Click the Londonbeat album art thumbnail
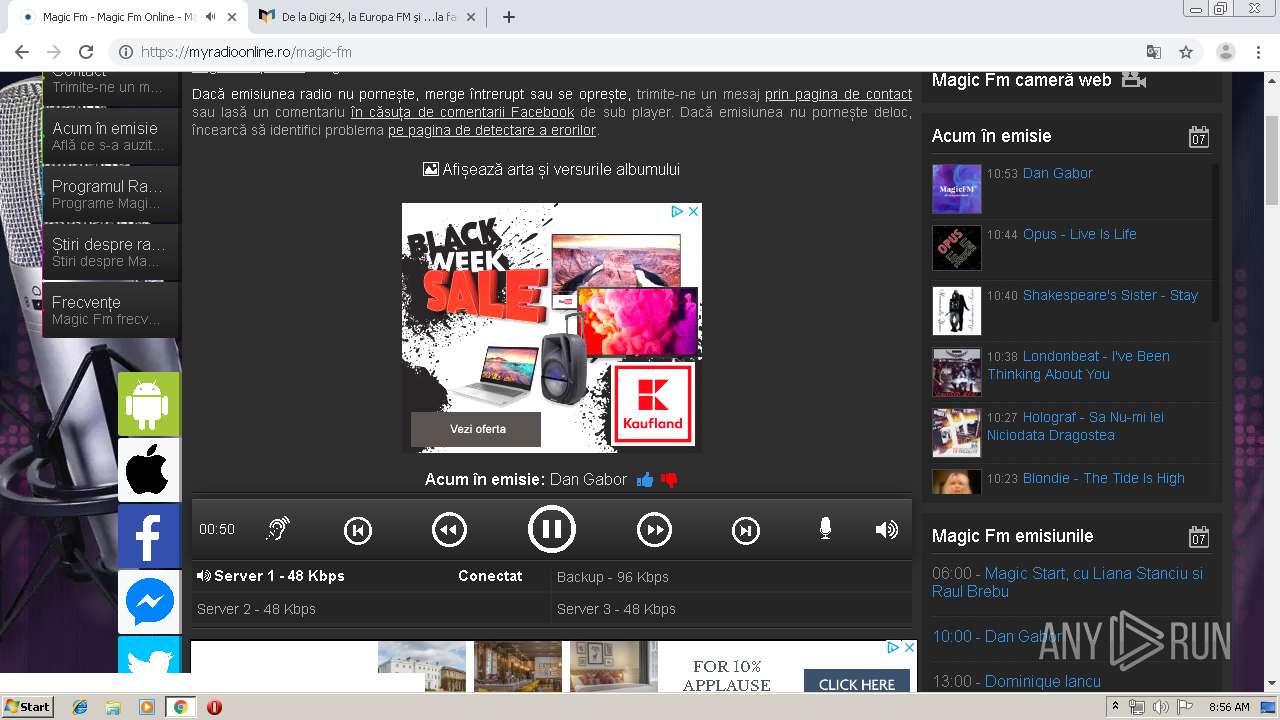Screen dimensions: 1280x720 tap(956, 372)
